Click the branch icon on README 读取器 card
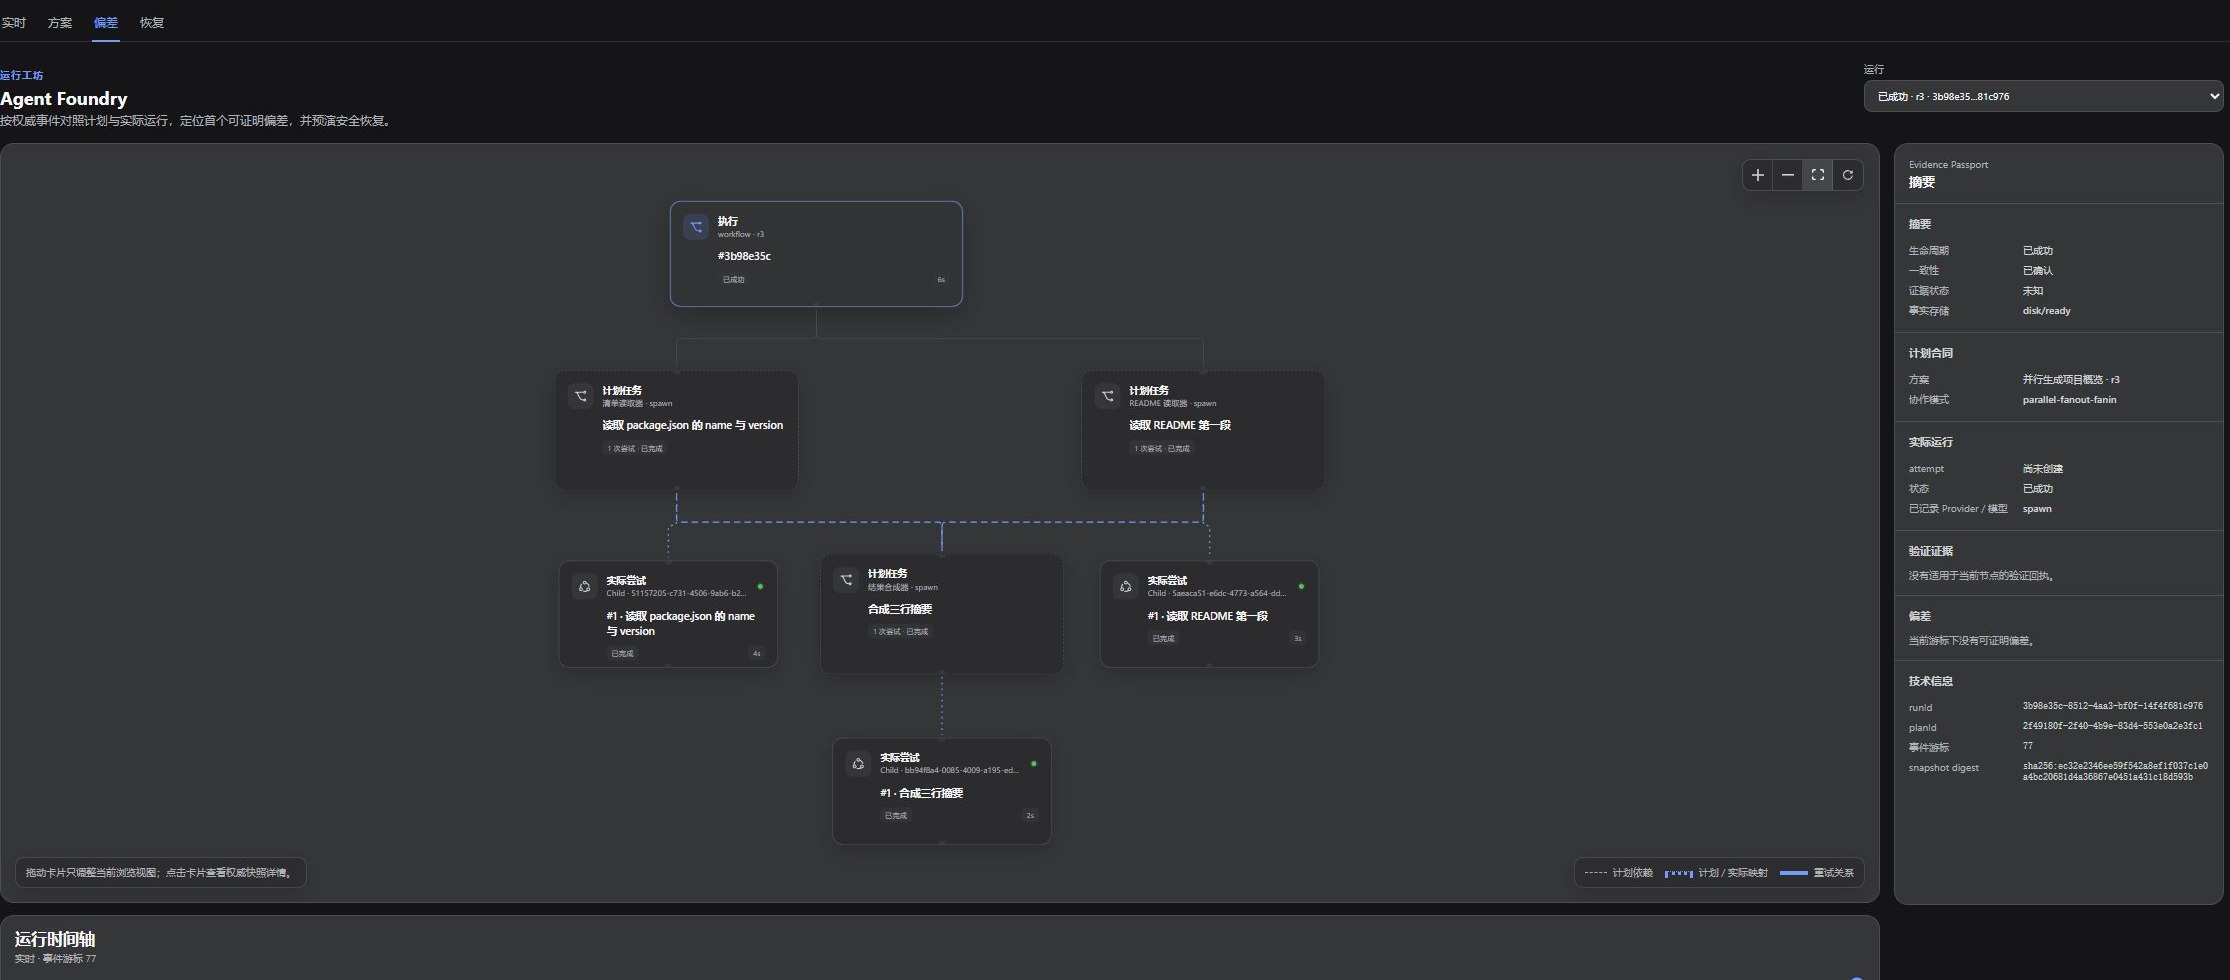Image resolution: width=2230 pixels, height=980 pixels. [1108, 396]
